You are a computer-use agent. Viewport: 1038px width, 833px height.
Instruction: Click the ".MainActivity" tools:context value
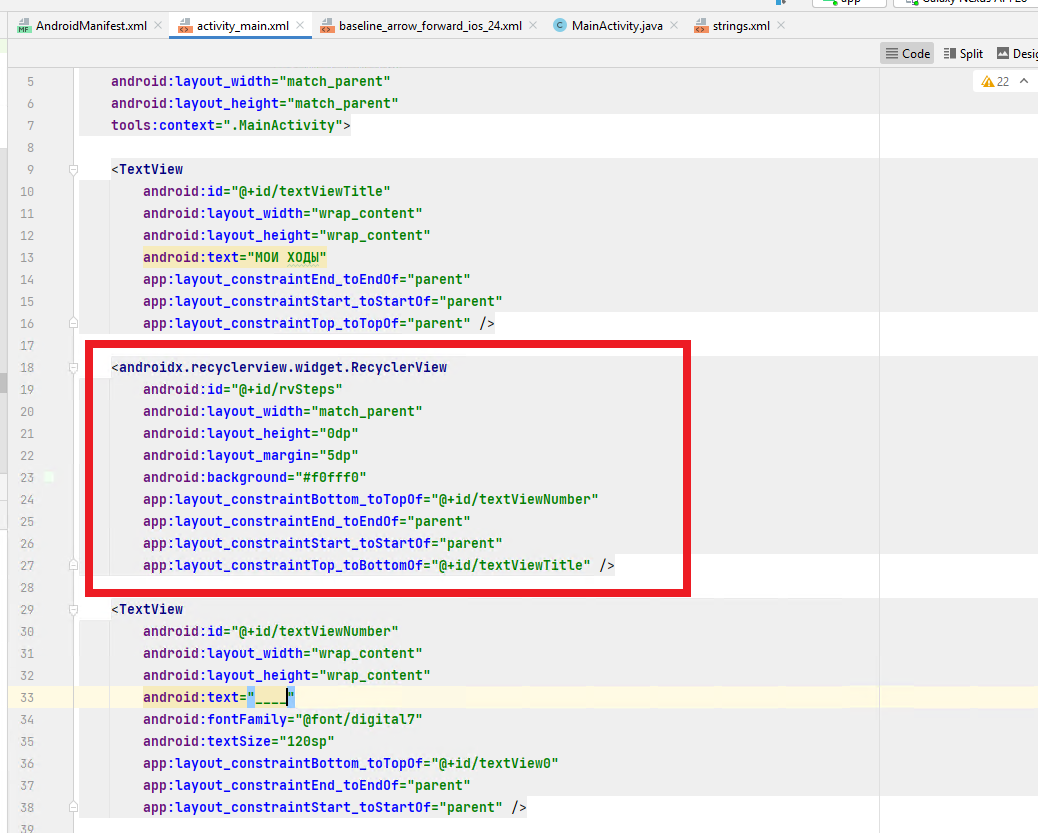click(x=287, y=125)
